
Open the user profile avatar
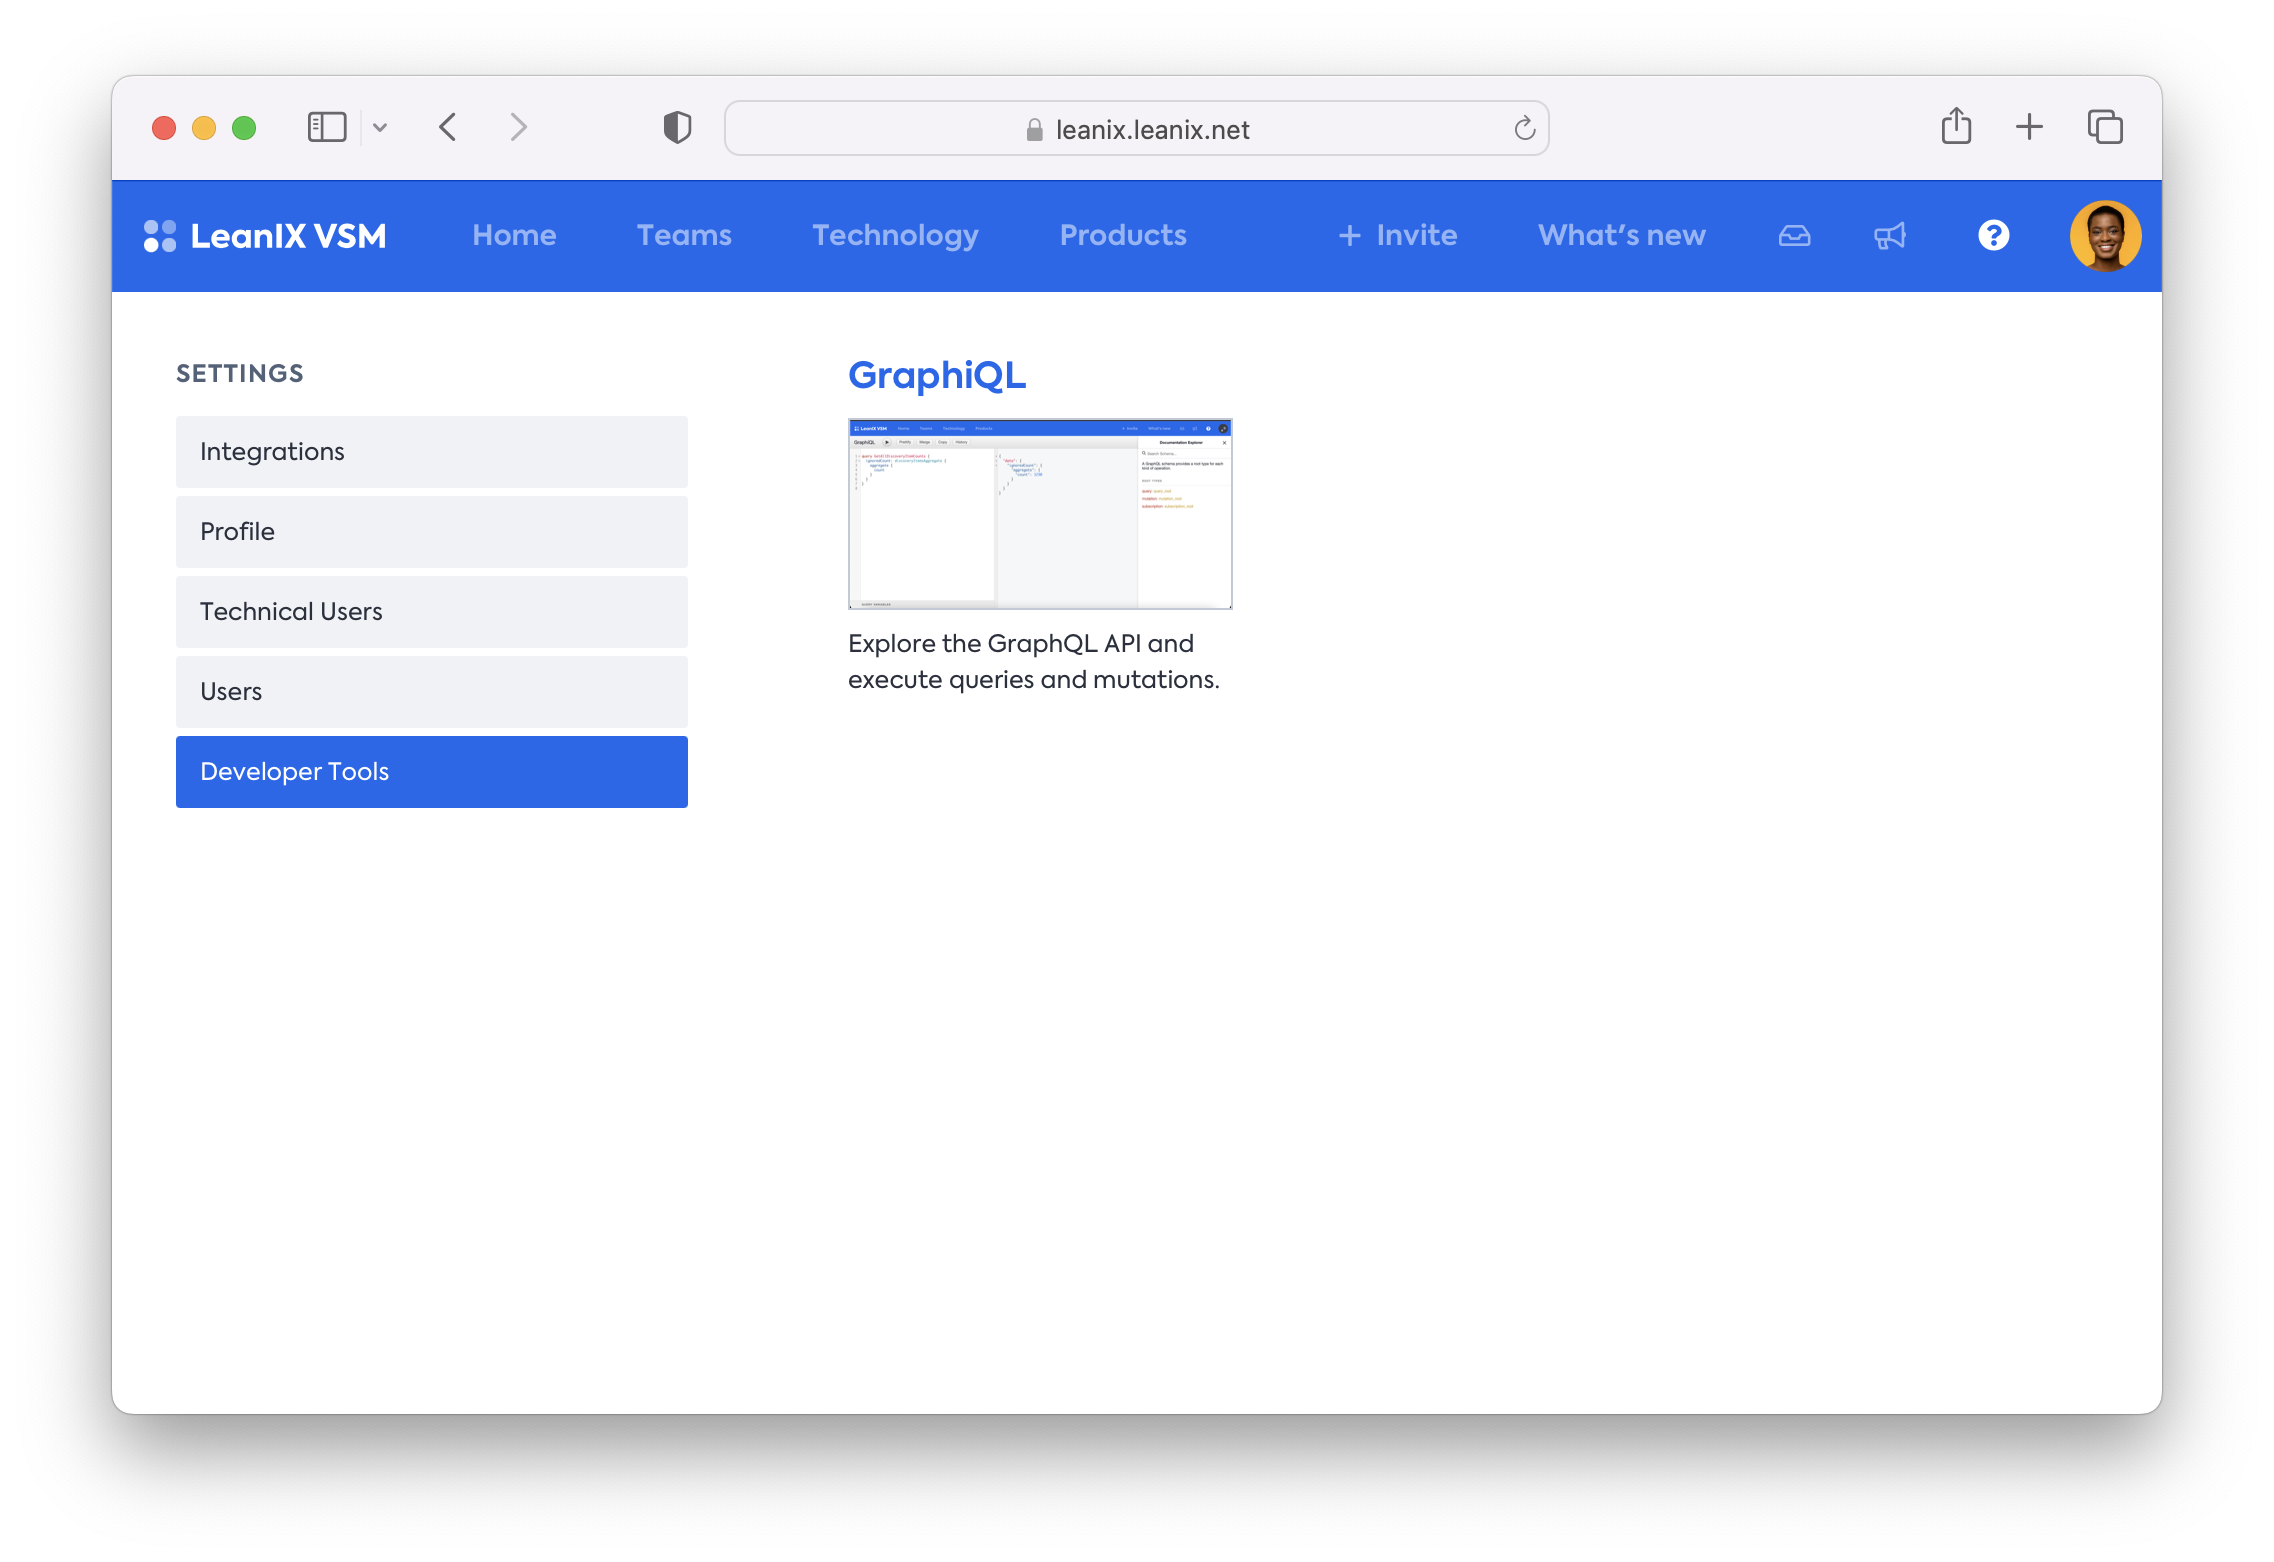tap(2104, 236)
